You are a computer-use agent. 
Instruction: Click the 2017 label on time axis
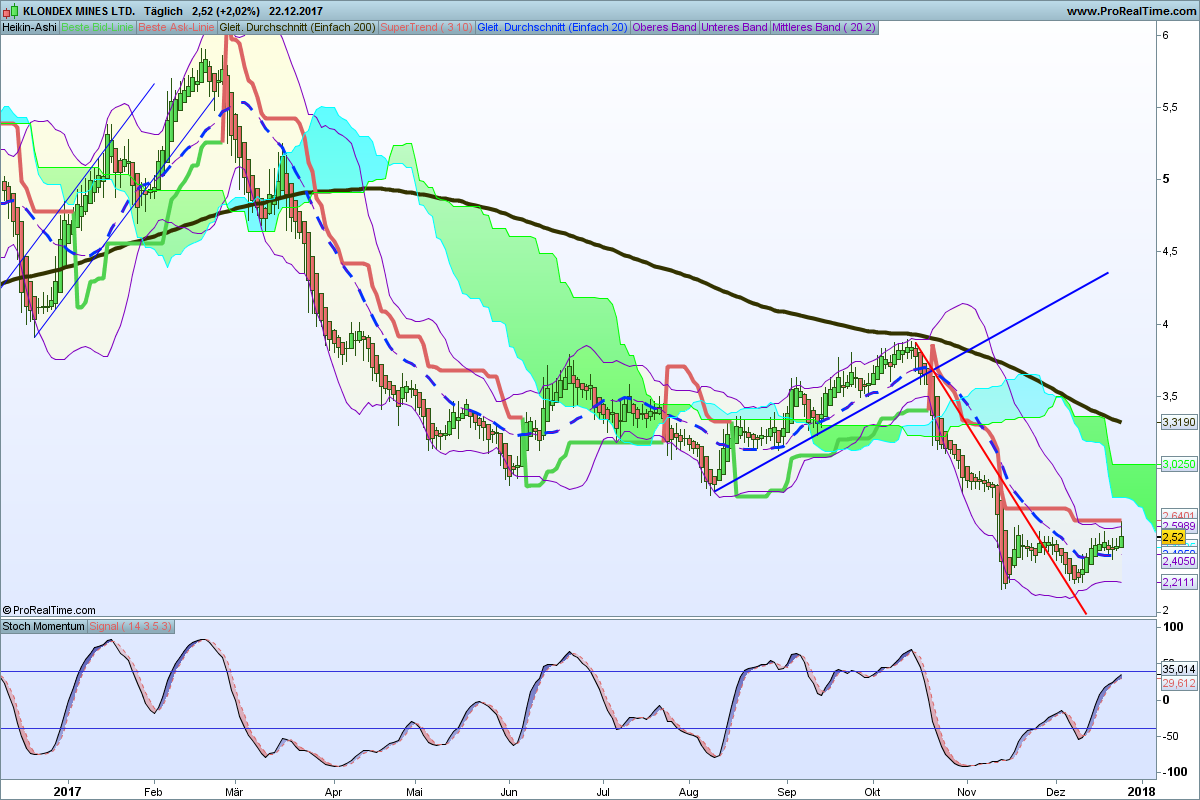[67, 790]
